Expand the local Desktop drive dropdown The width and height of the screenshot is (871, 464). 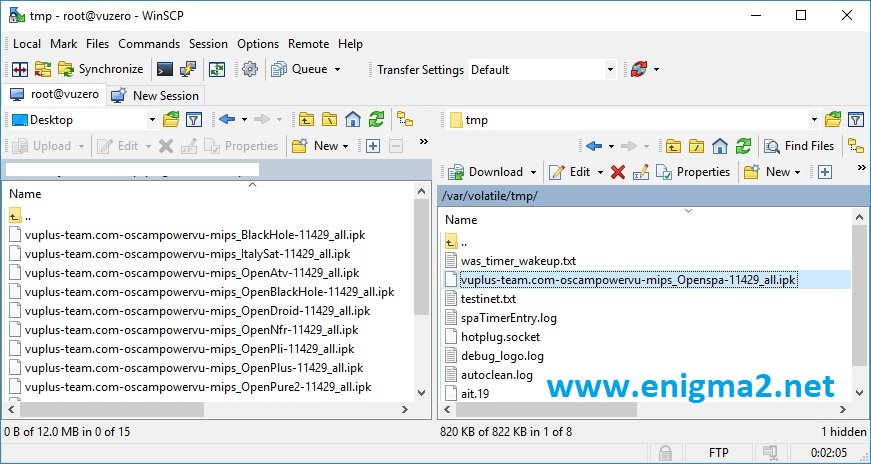pos(152,119)
